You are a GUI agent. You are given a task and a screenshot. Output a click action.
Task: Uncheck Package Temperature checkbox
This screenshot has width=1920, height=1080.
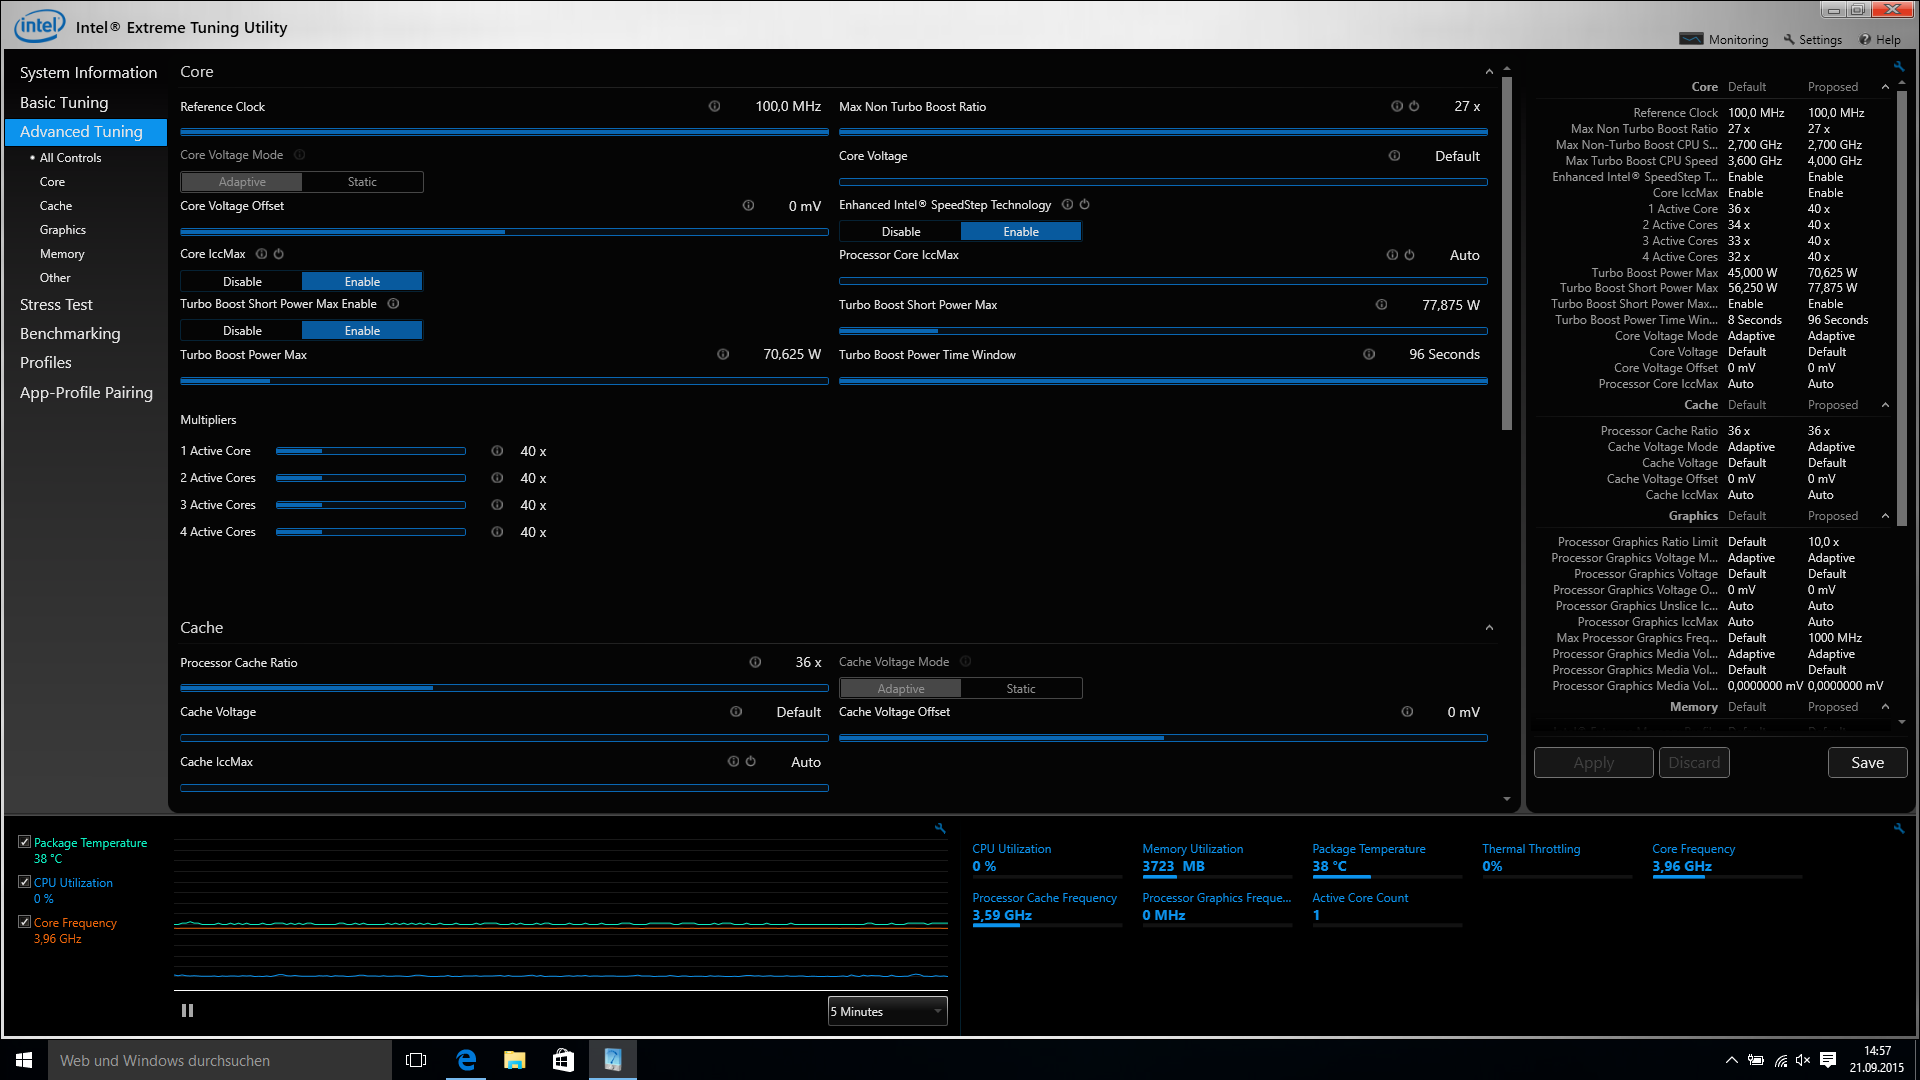pos(24,842)
